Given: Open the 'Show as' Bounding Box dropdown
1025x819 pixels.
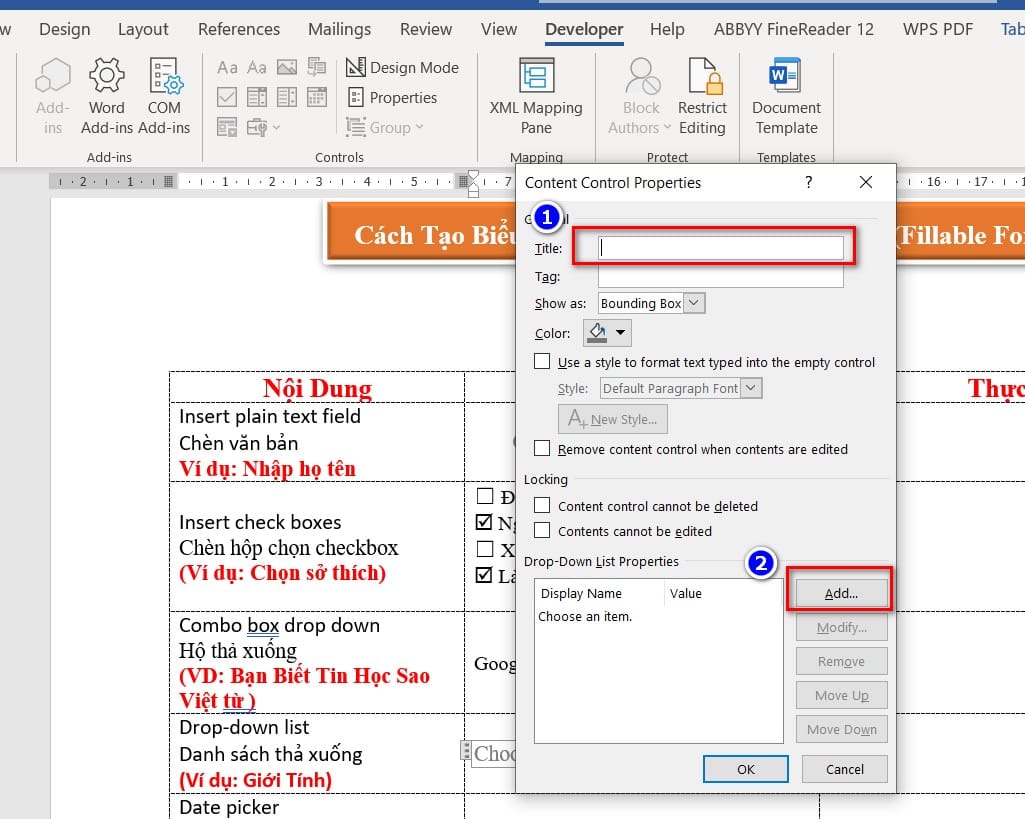Looking at the screenshot, I should coord(694,303).
